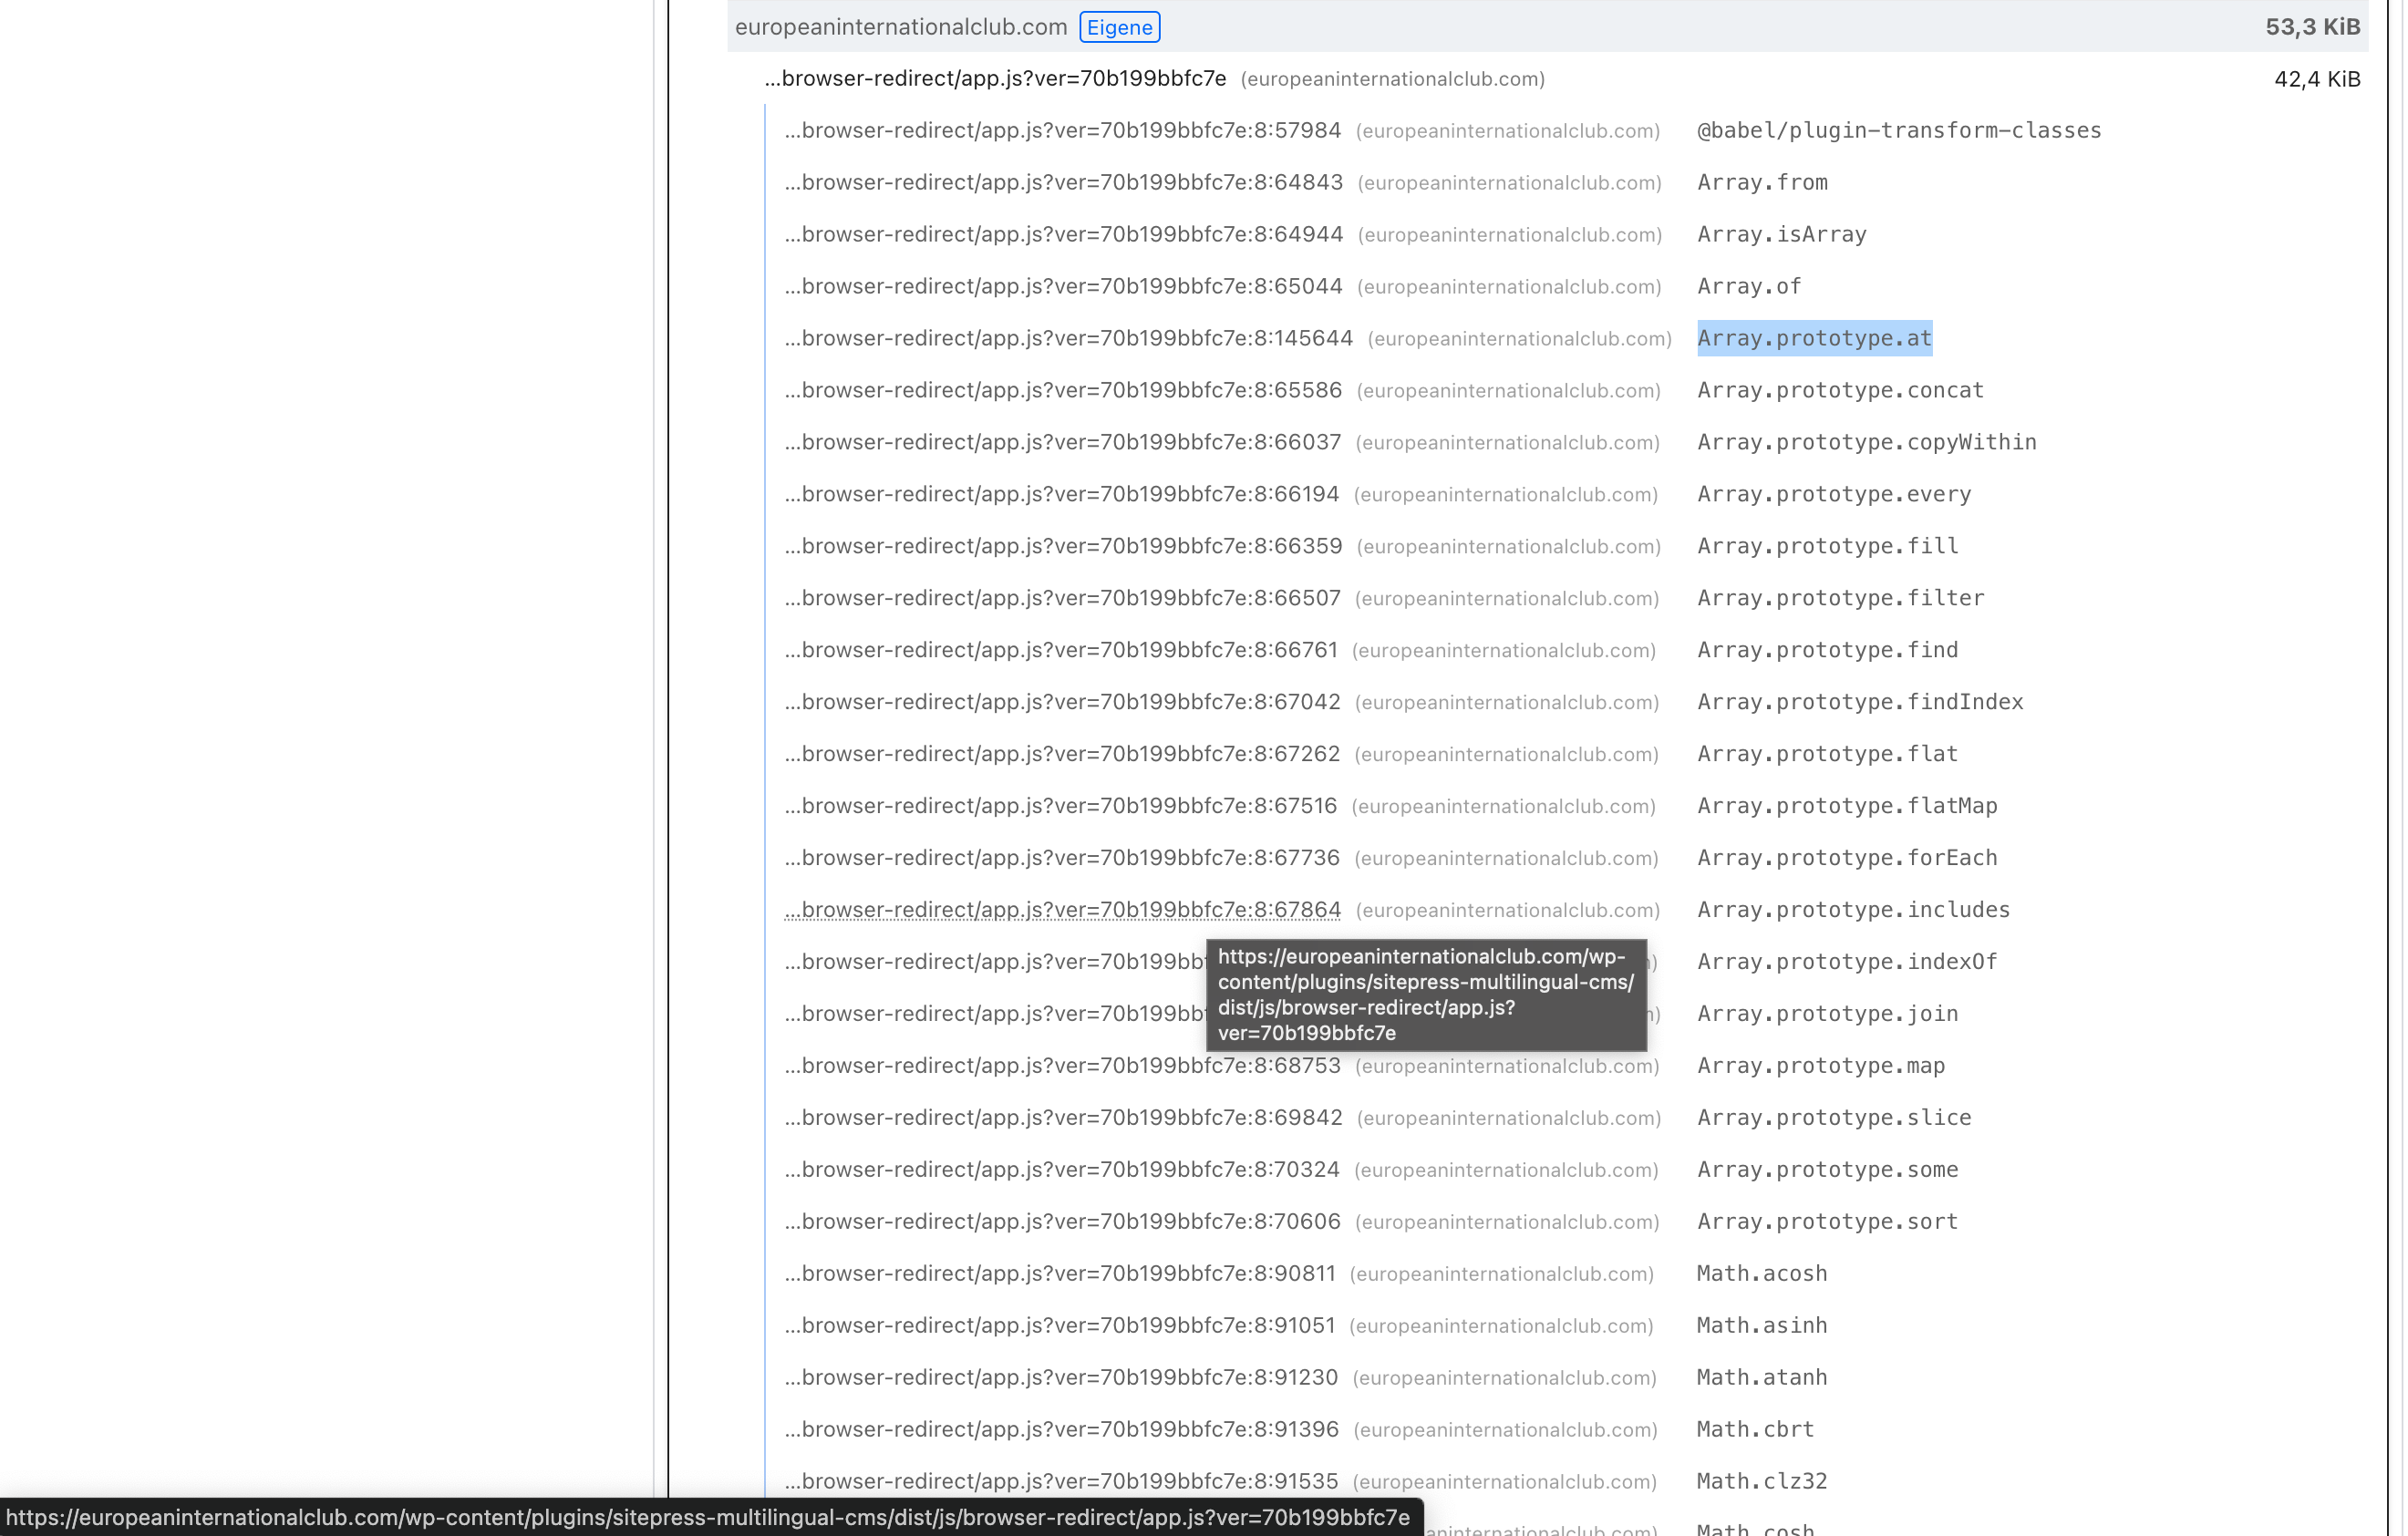Click the Math.cbrt polyfill label

1754,1430
